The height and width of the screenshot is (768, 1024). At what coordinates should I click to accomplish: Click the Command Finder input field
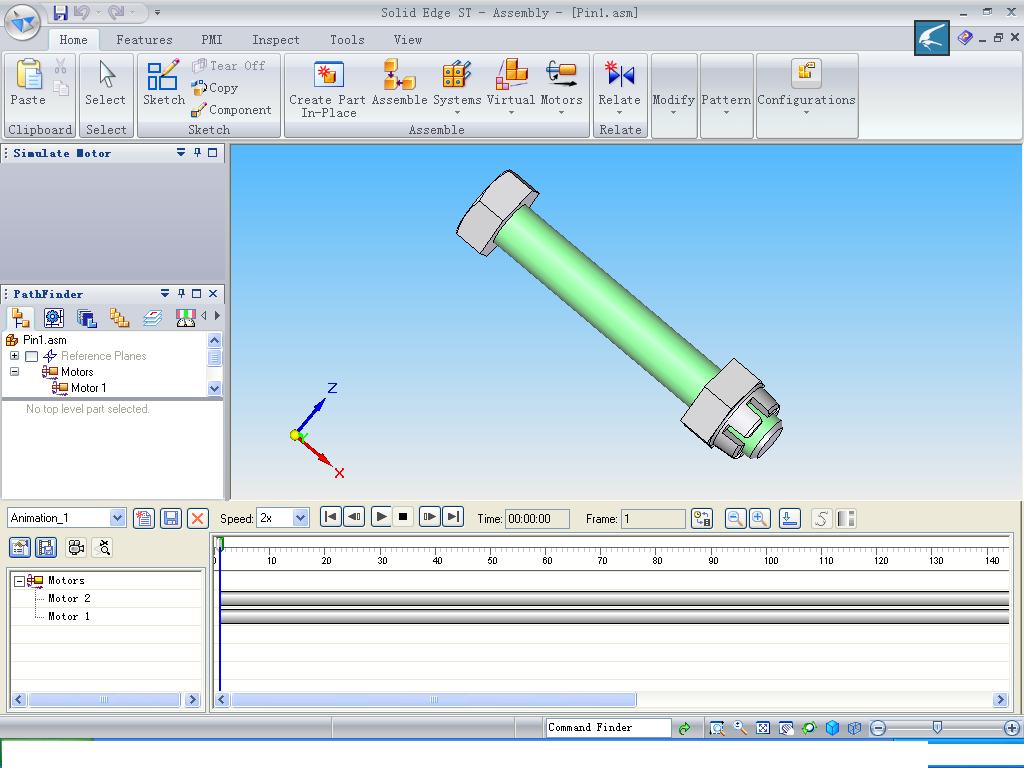tap(609, 728)
